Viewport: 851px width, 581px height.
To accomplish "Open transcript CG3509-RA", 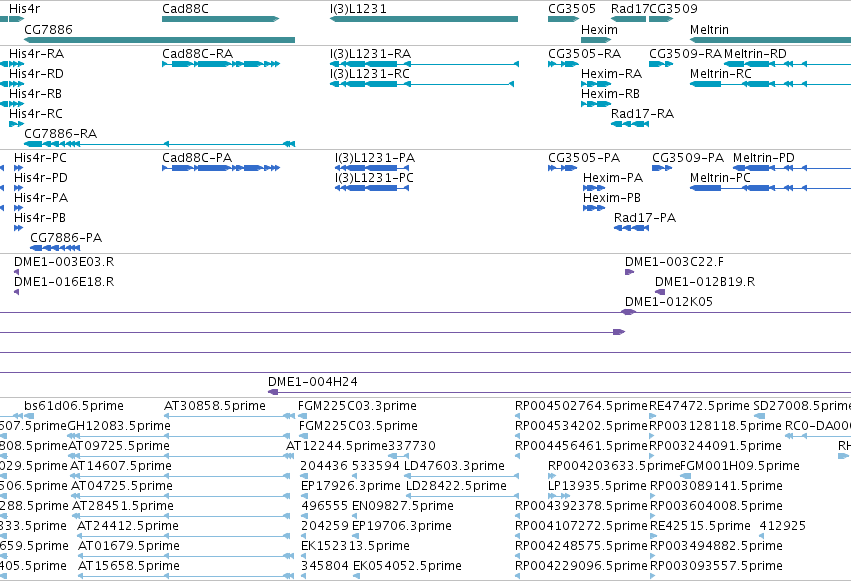I will coord(685,54).
